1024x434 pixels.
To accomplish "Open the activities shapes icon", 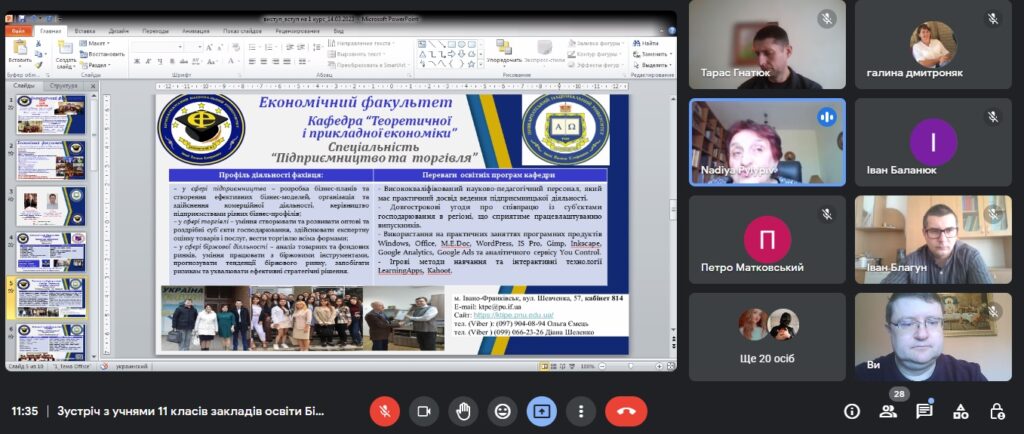I will (x=960, y=411).
